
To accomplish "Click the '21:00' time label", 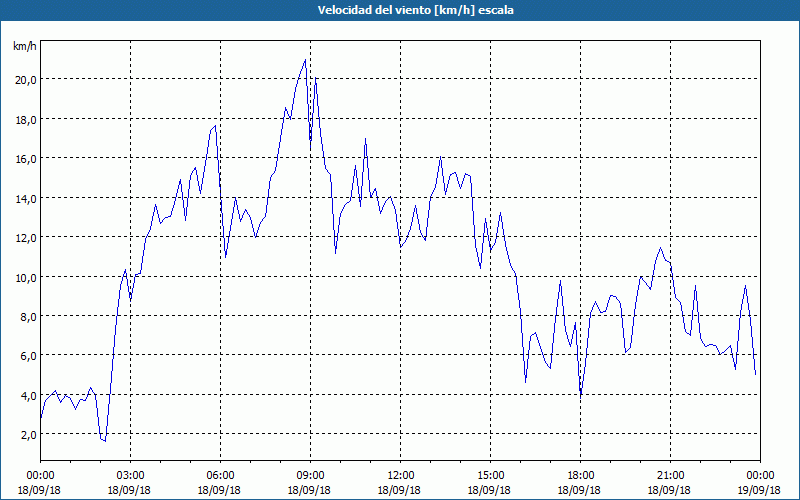I will (x=669, y=476).
